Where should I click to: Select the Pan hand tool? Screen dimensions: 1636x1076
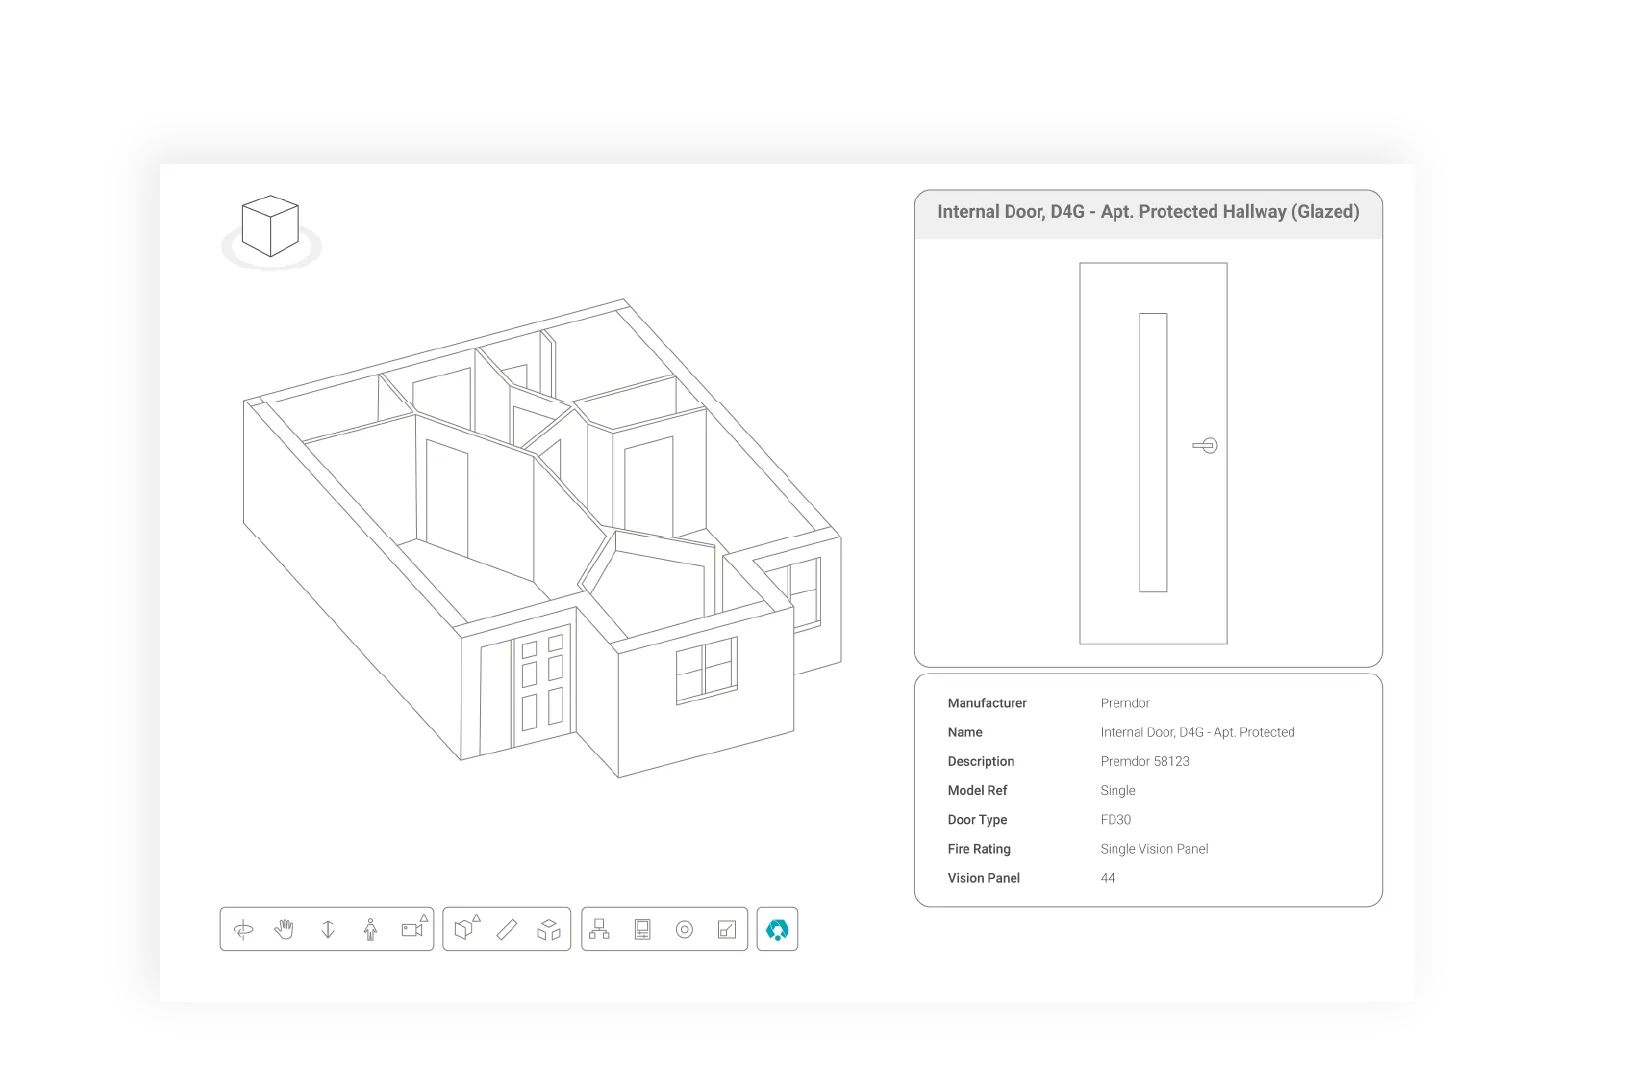(x=285, y=930)
